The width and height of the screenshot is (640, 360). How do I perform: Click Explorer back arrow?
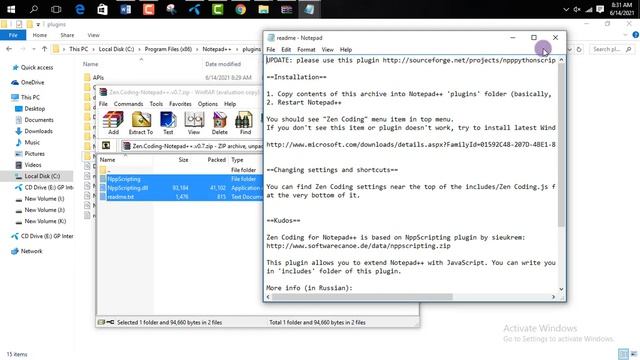tap(9, 49)
